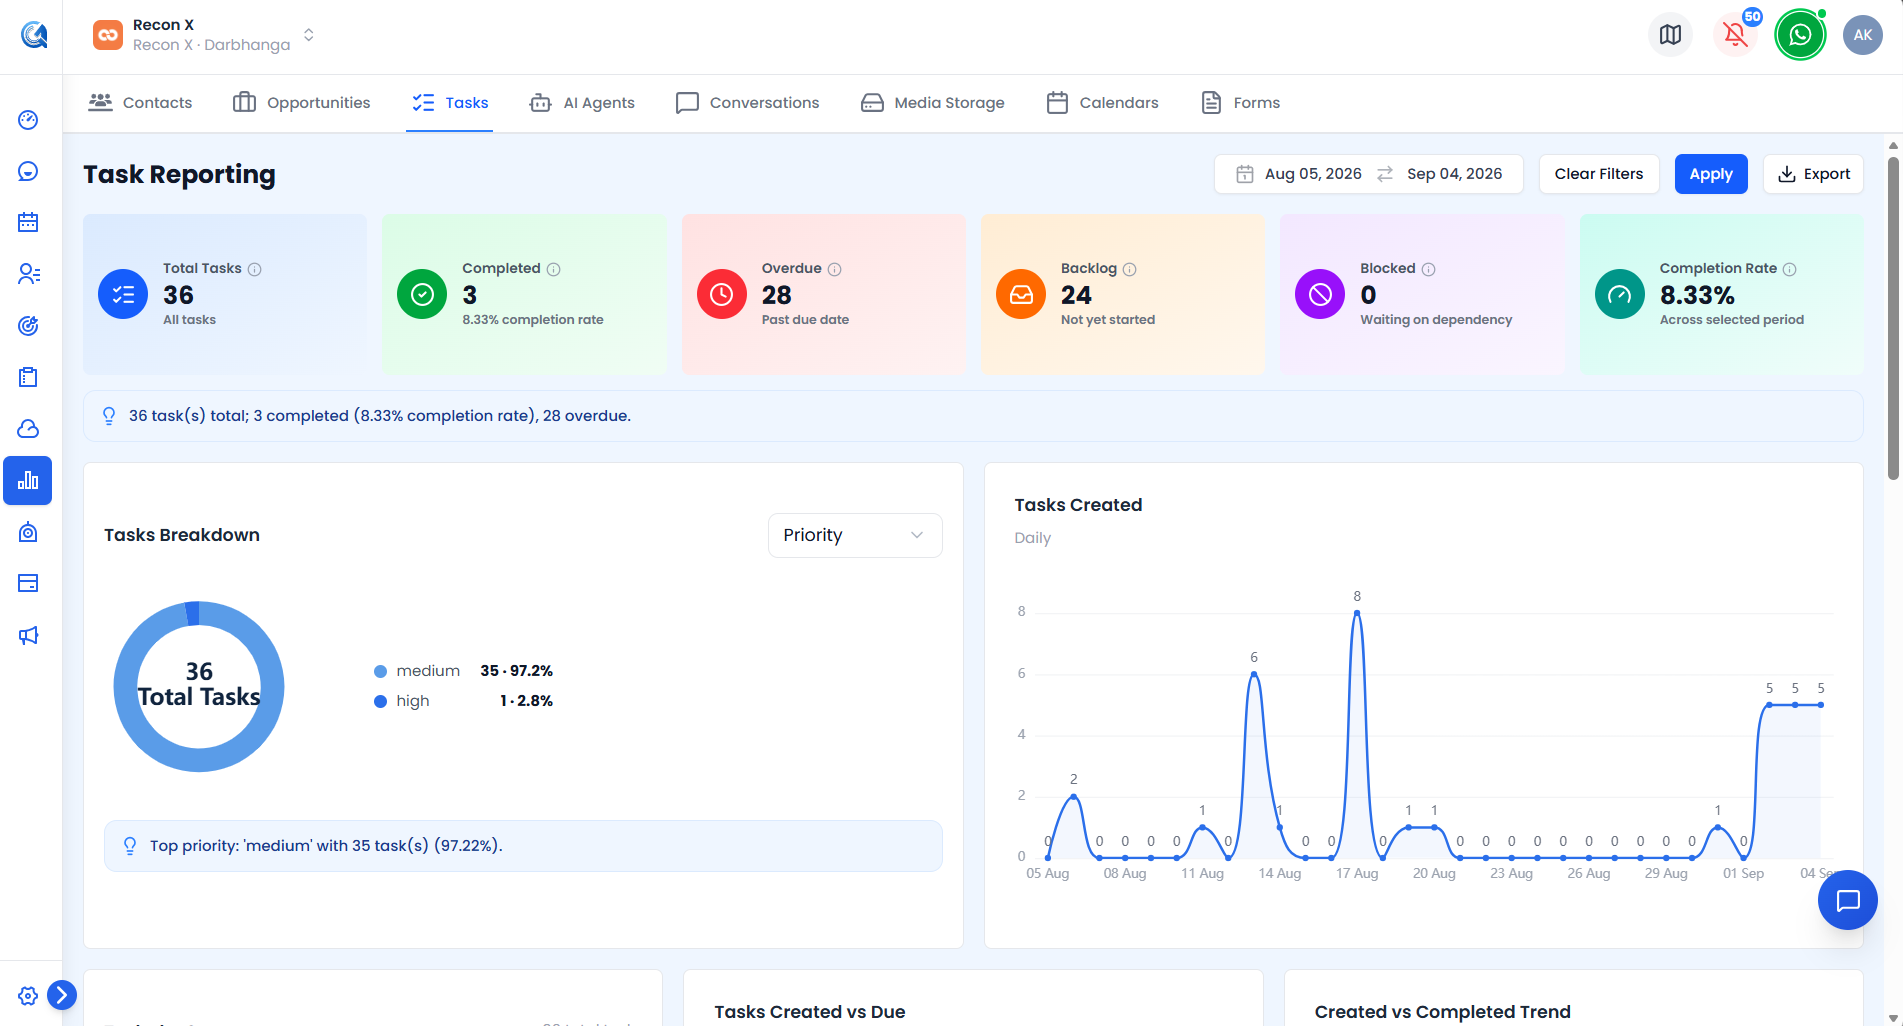Click the donut chart medium segment
The height and width of the screenshot is (1026, 1903).
click(x=199, y=759)
